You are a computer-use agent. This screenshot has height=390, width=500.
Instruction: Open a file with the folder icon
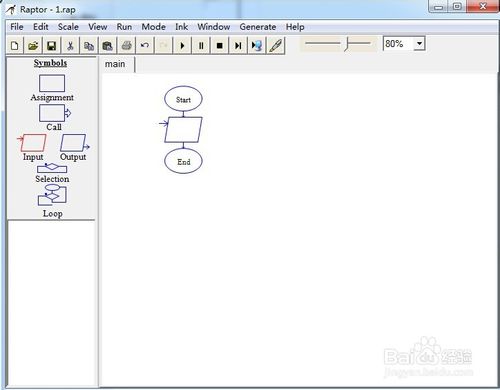click(x=33, y=45)
